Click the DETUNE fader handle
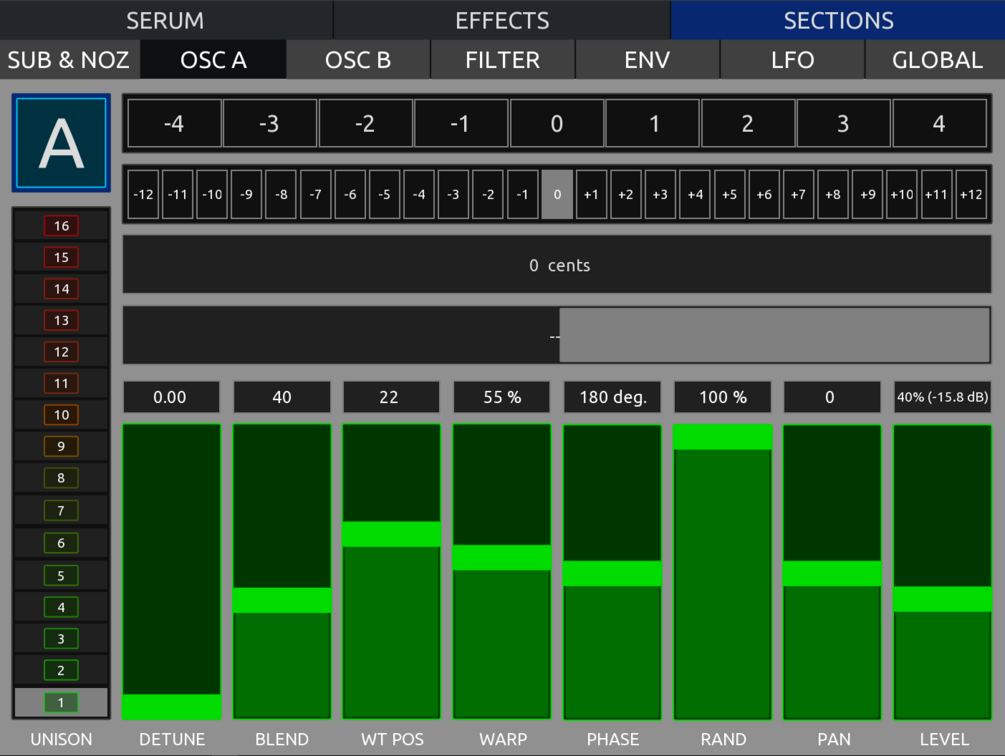Image resolution: width=1005 pixels, height=756 pixels. [171, 707]
